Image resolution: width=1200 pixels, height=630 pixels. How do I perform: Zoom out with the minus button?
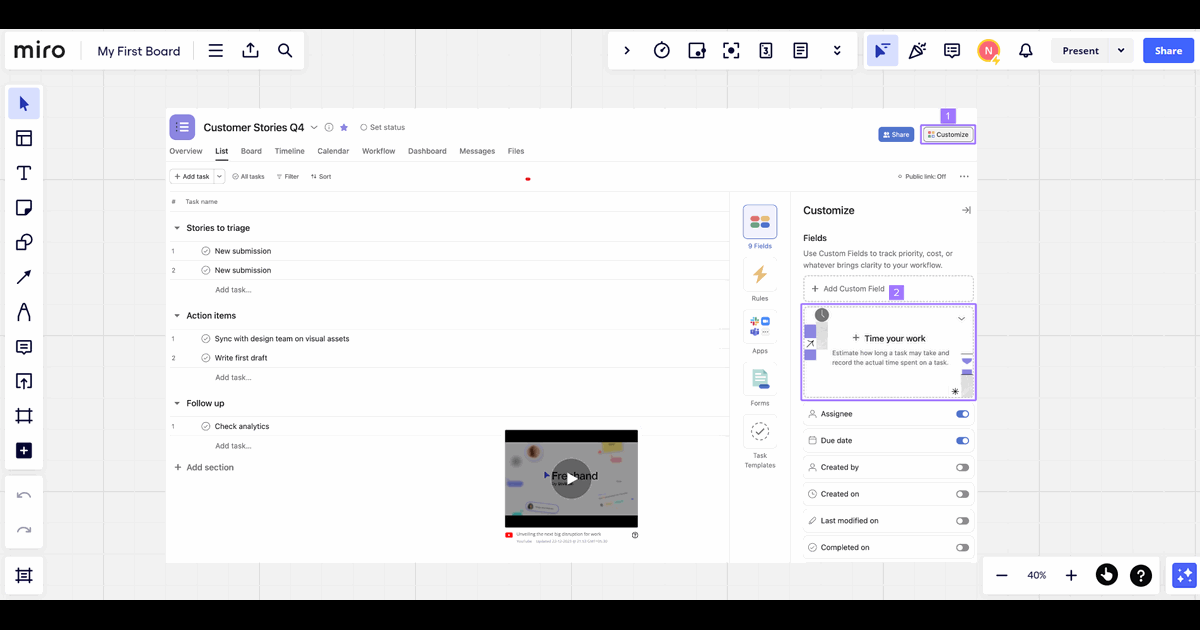coord(1002,575)
